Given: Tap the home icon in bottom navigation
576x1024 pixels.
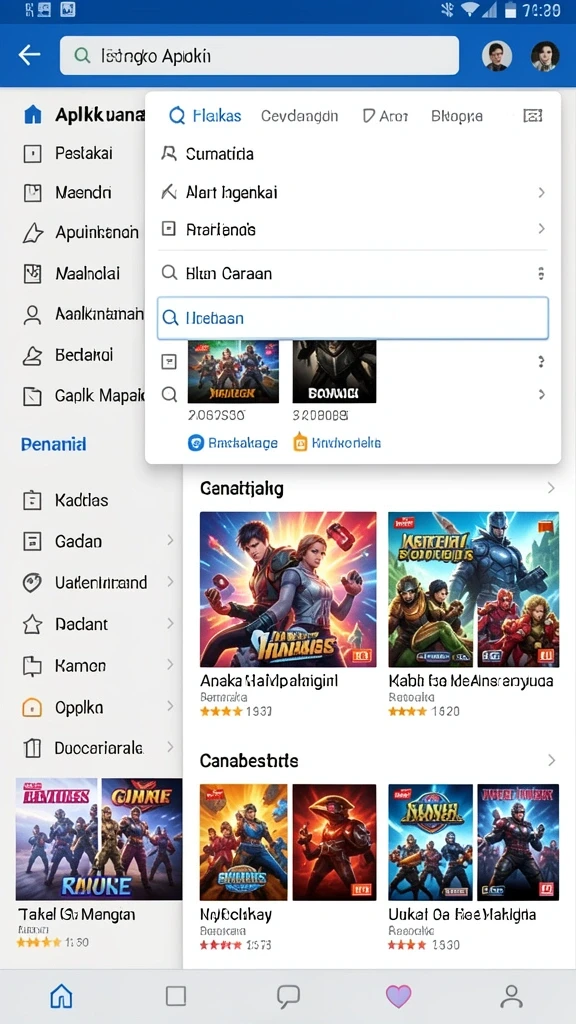Looking at the screenshot, I should [x=61, y=996].
